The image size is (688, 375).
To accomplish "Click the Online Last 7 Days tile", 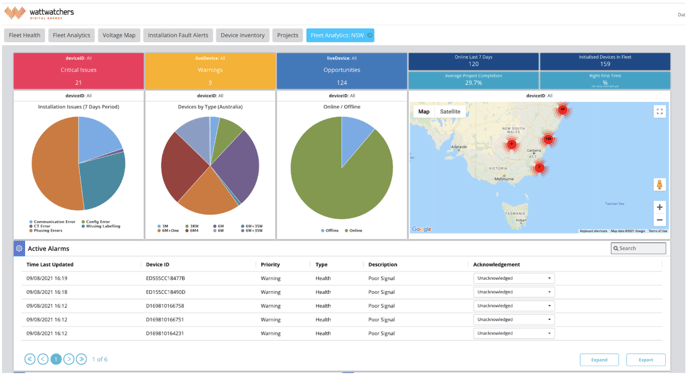I will (x=473, y=61).
